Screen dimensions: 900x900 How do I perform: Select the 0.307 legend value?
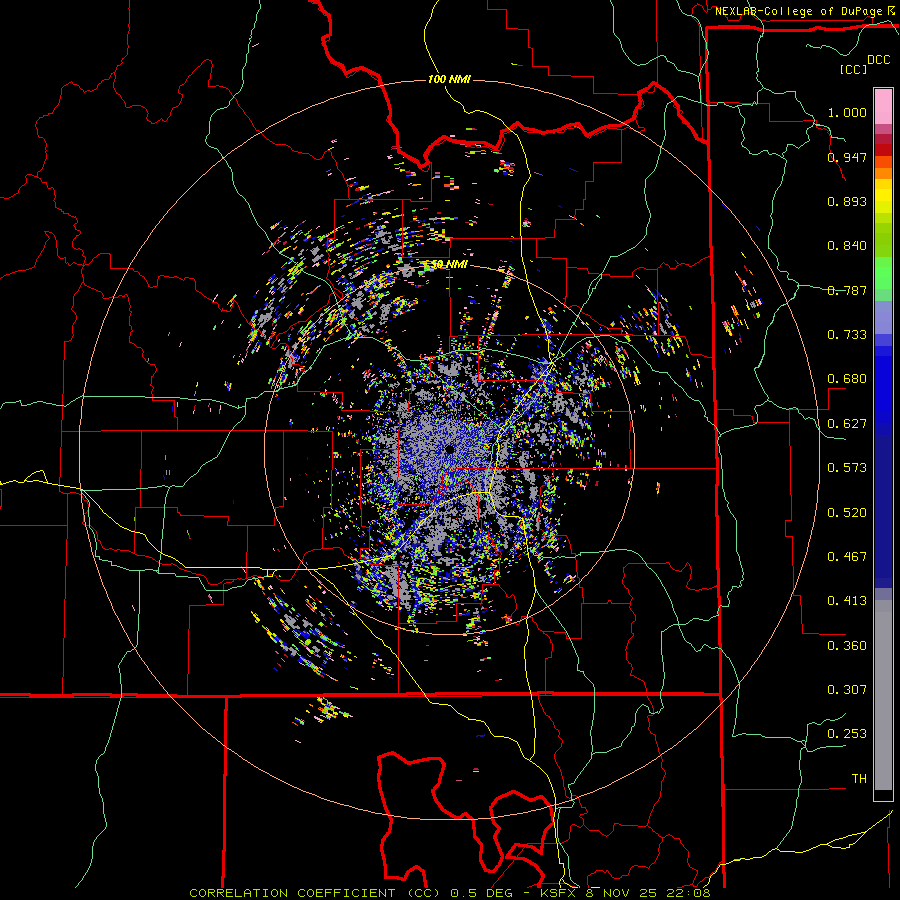point(847,690)
